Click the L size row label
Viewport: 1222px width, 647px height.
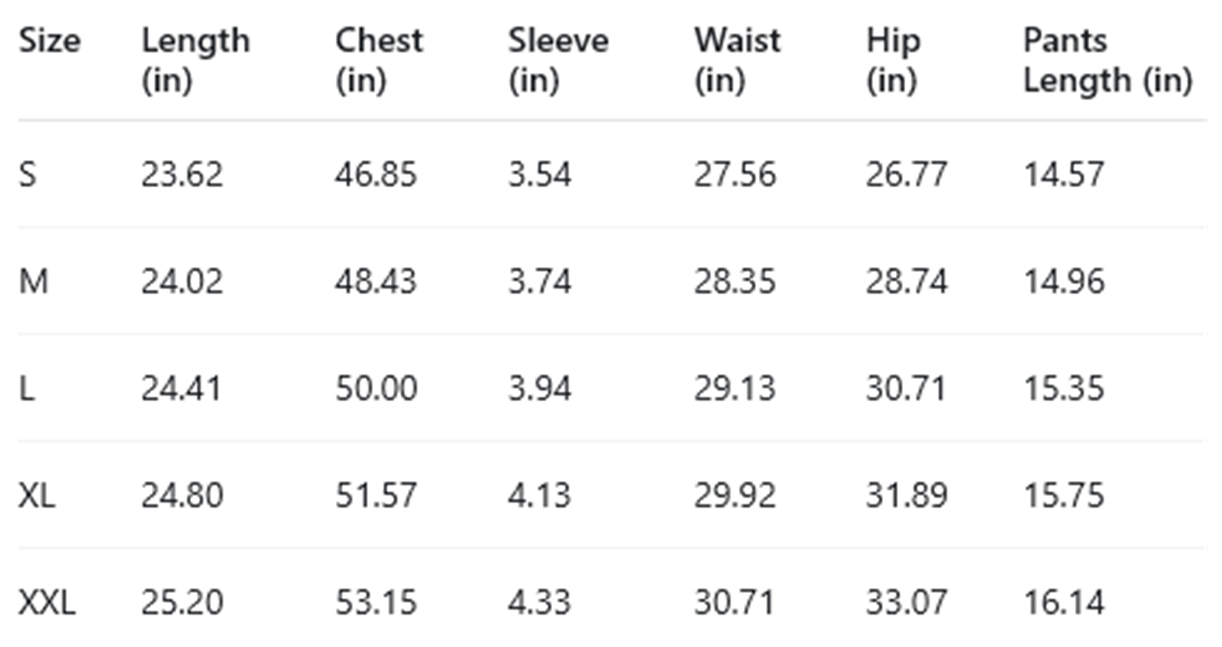[x=27, y=388]
